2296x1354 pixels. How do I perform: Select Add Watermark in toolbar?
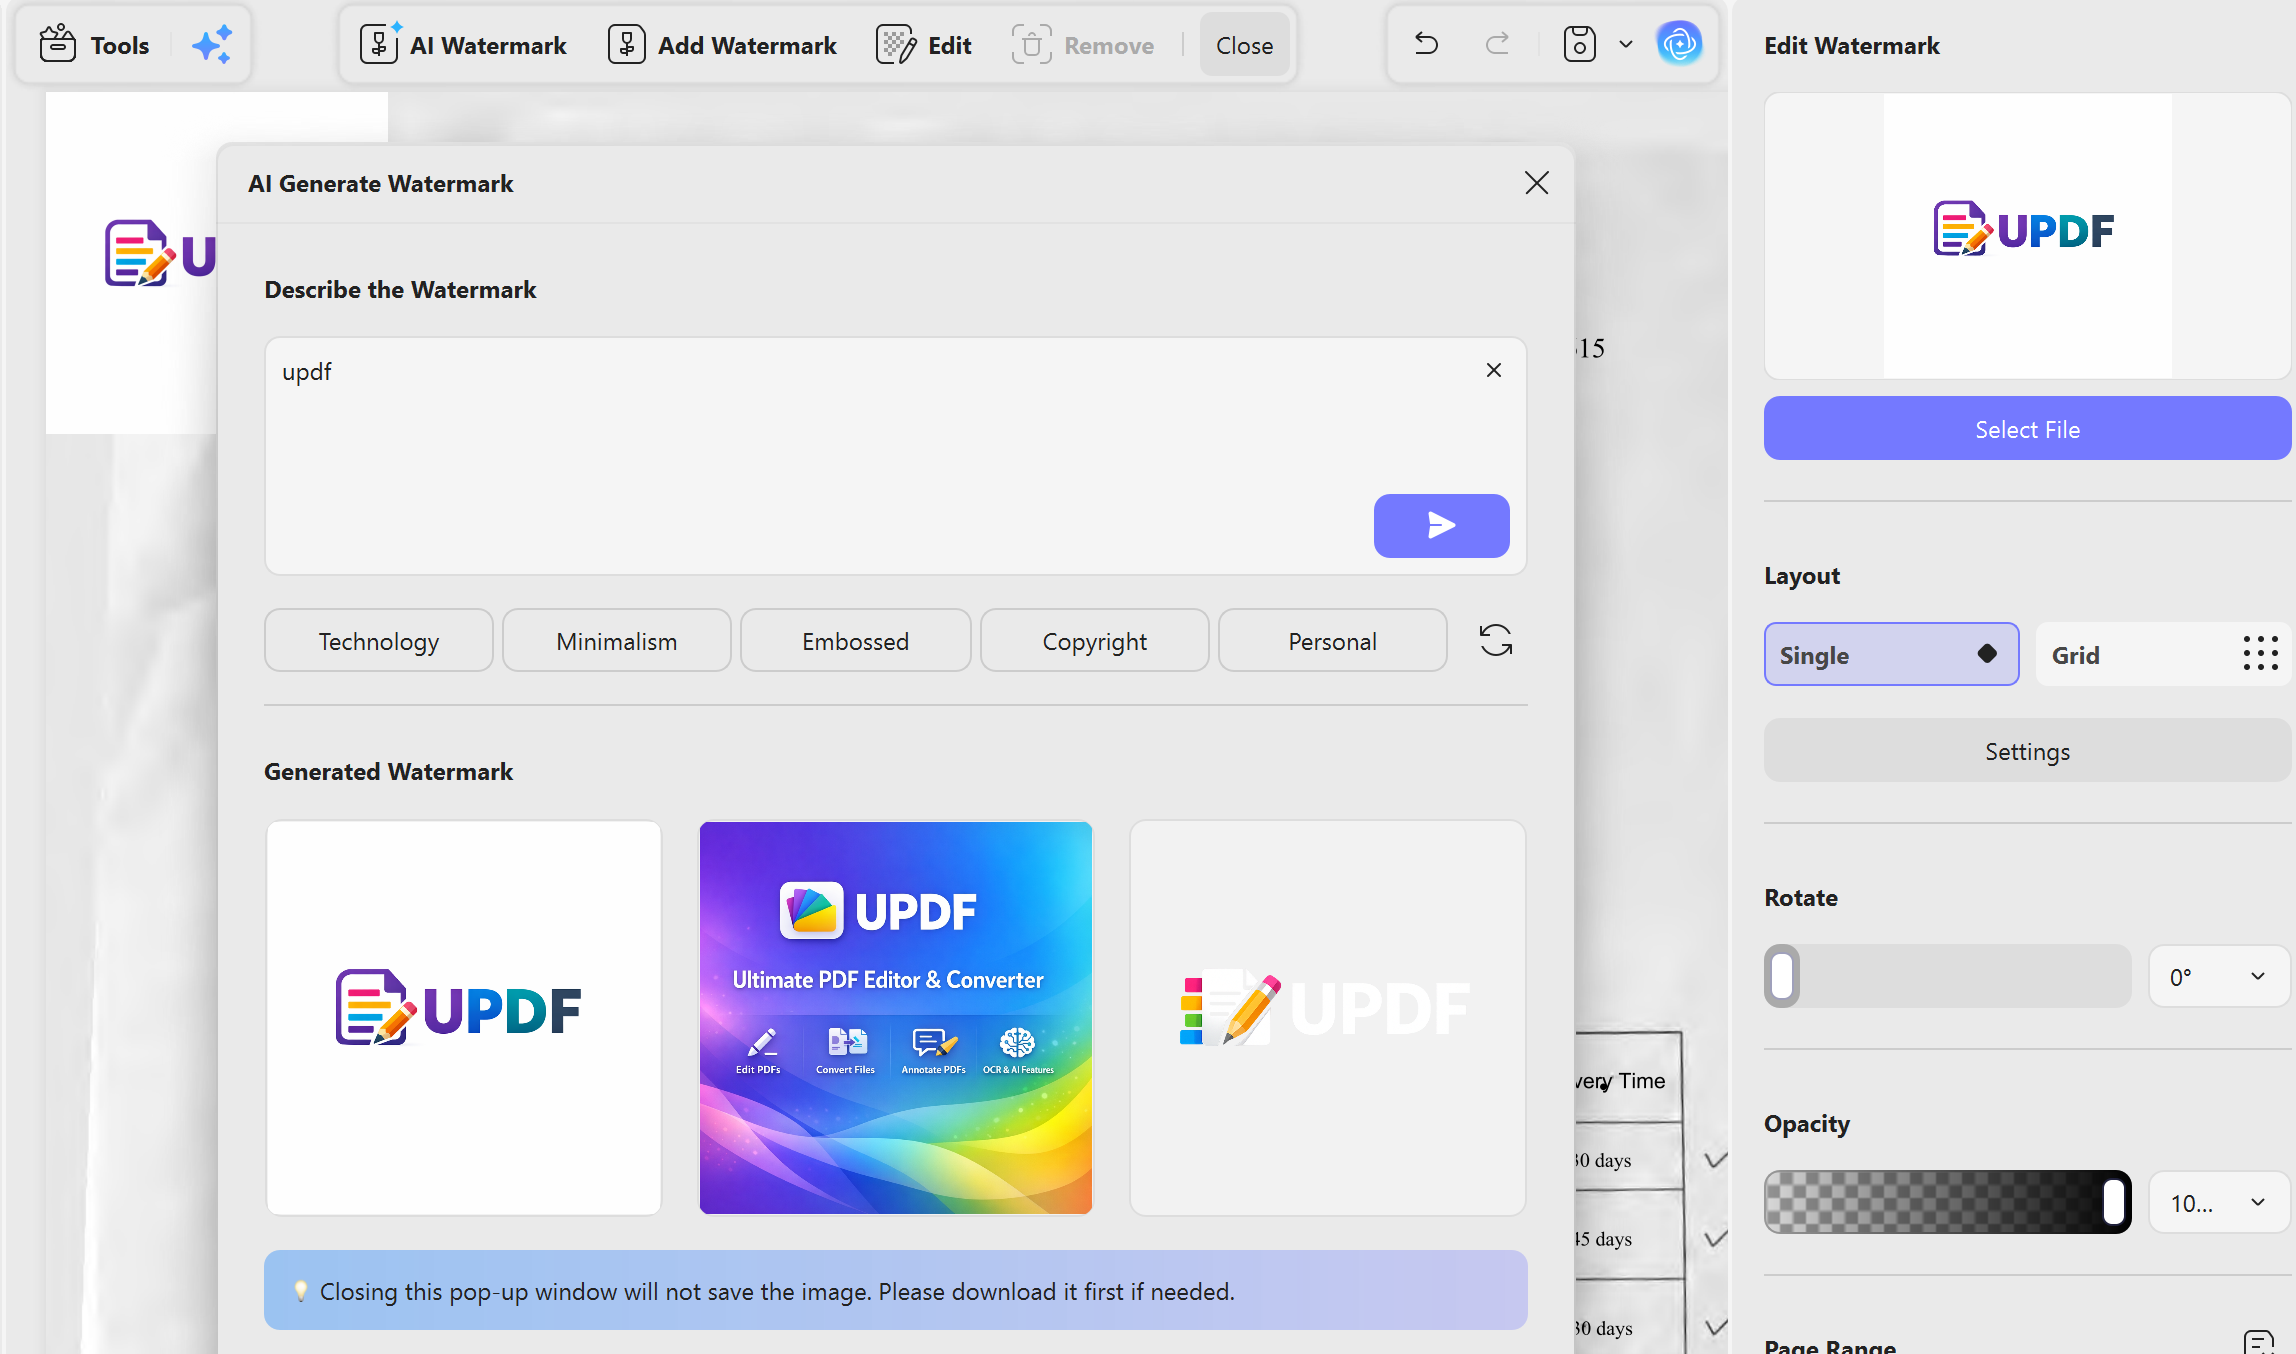point(722,45)
